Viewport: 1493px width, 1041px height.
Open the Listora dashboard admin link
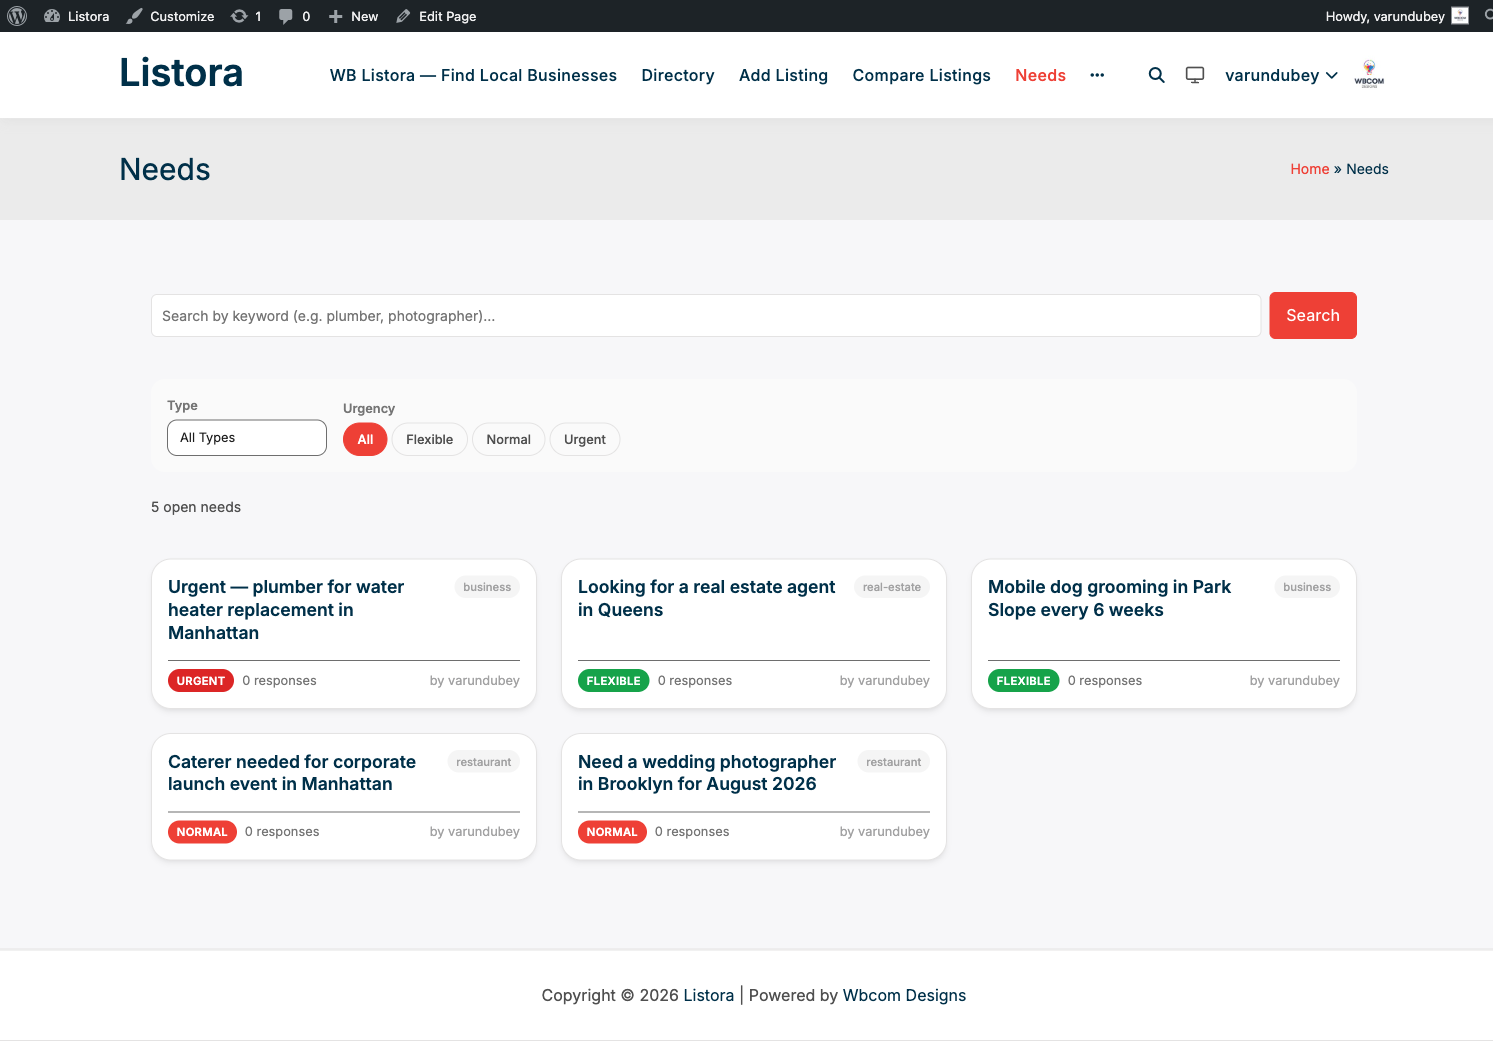pos(77,16)
